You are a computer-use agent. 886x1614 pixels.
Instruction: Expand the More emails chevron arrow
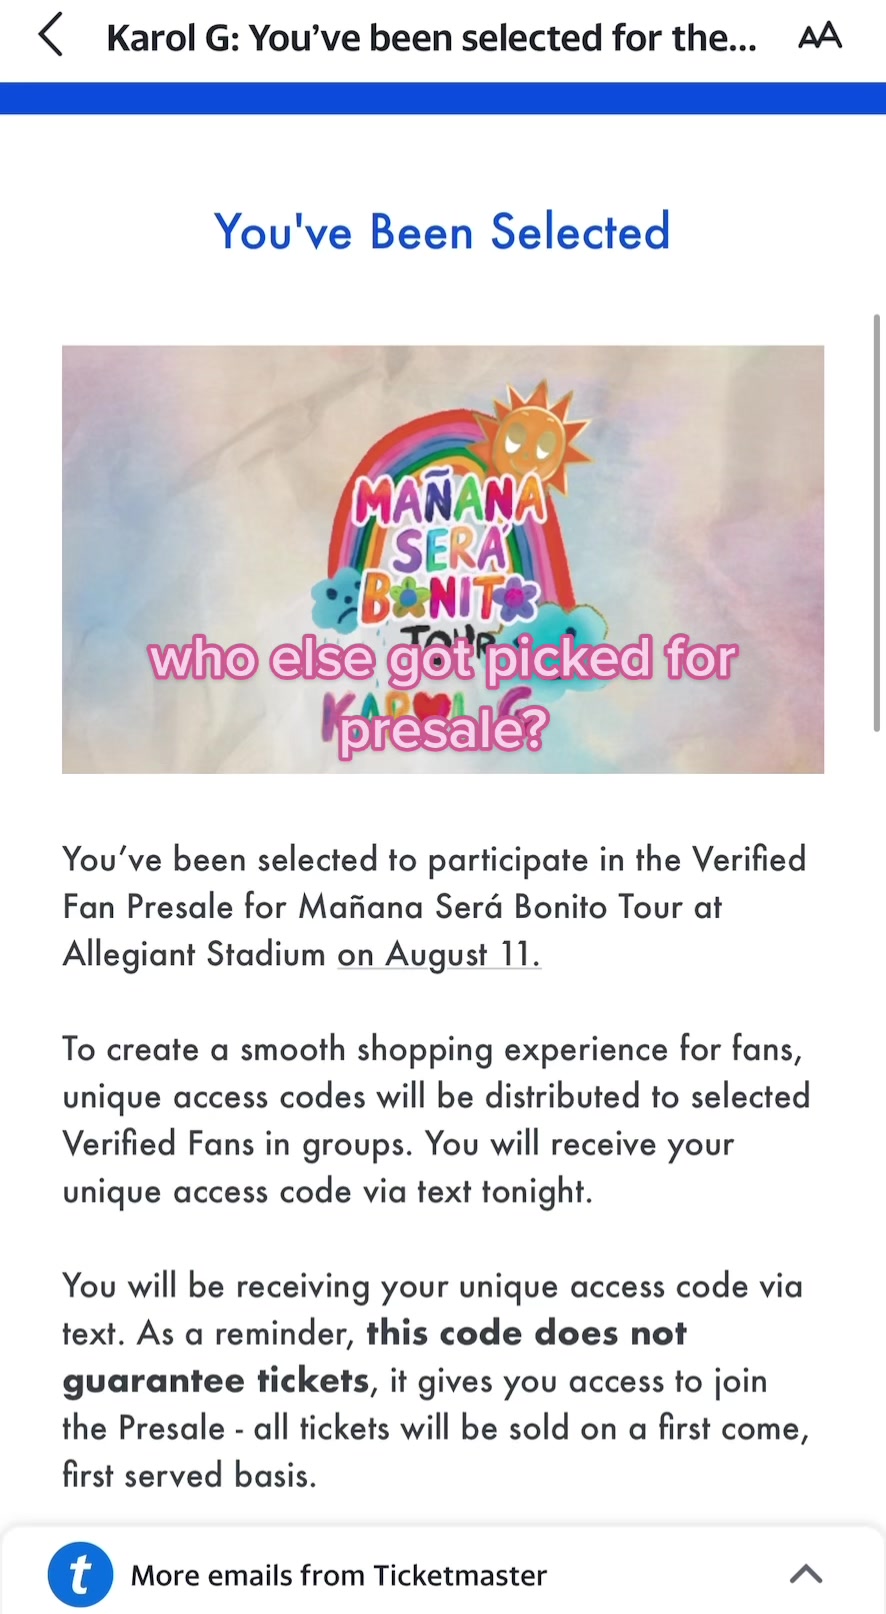point(806,1575)
